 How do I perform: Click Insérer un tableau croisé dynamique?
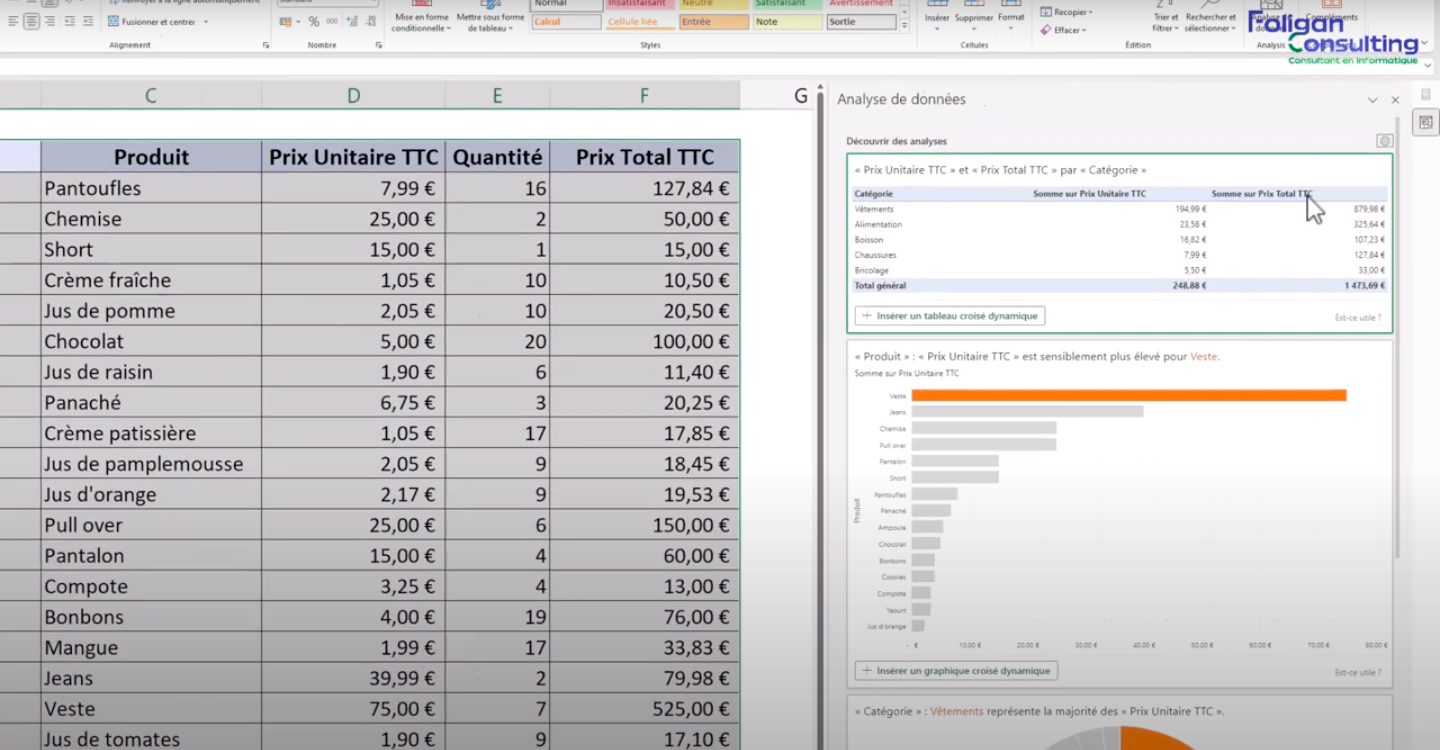click(950, 316)
